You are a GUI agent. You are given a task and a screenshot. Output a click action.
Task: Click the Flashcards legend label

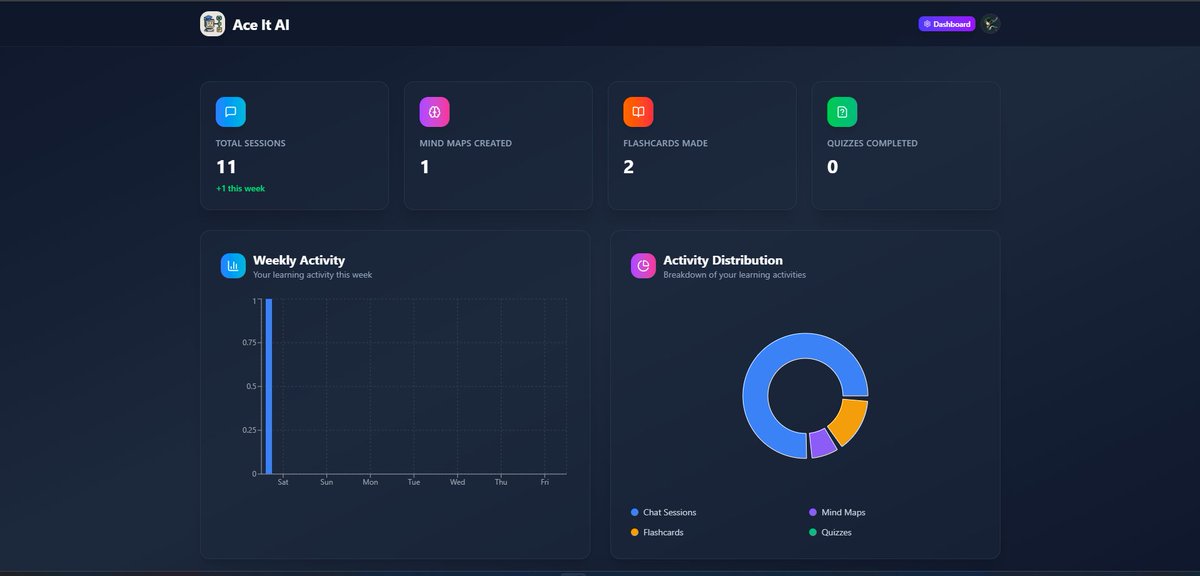(x=664, y=532)
